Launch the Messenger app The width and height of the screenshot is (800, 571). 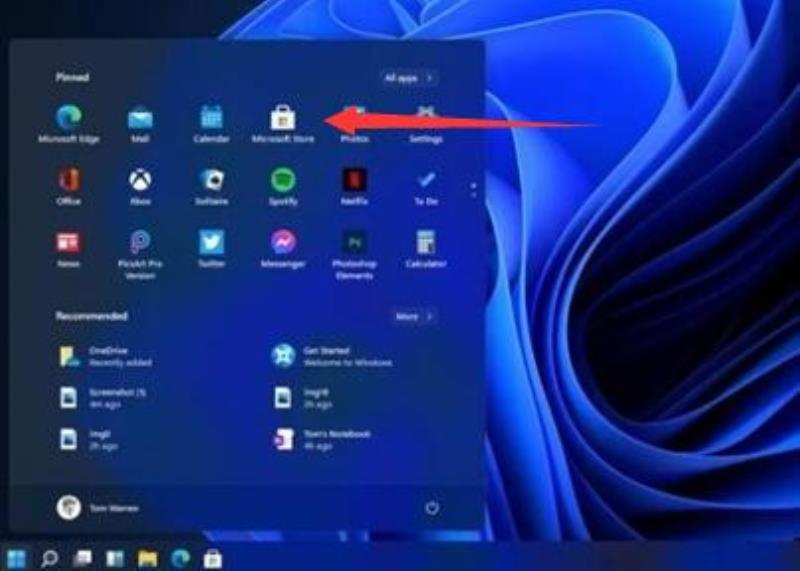click(x=283, y=250)
